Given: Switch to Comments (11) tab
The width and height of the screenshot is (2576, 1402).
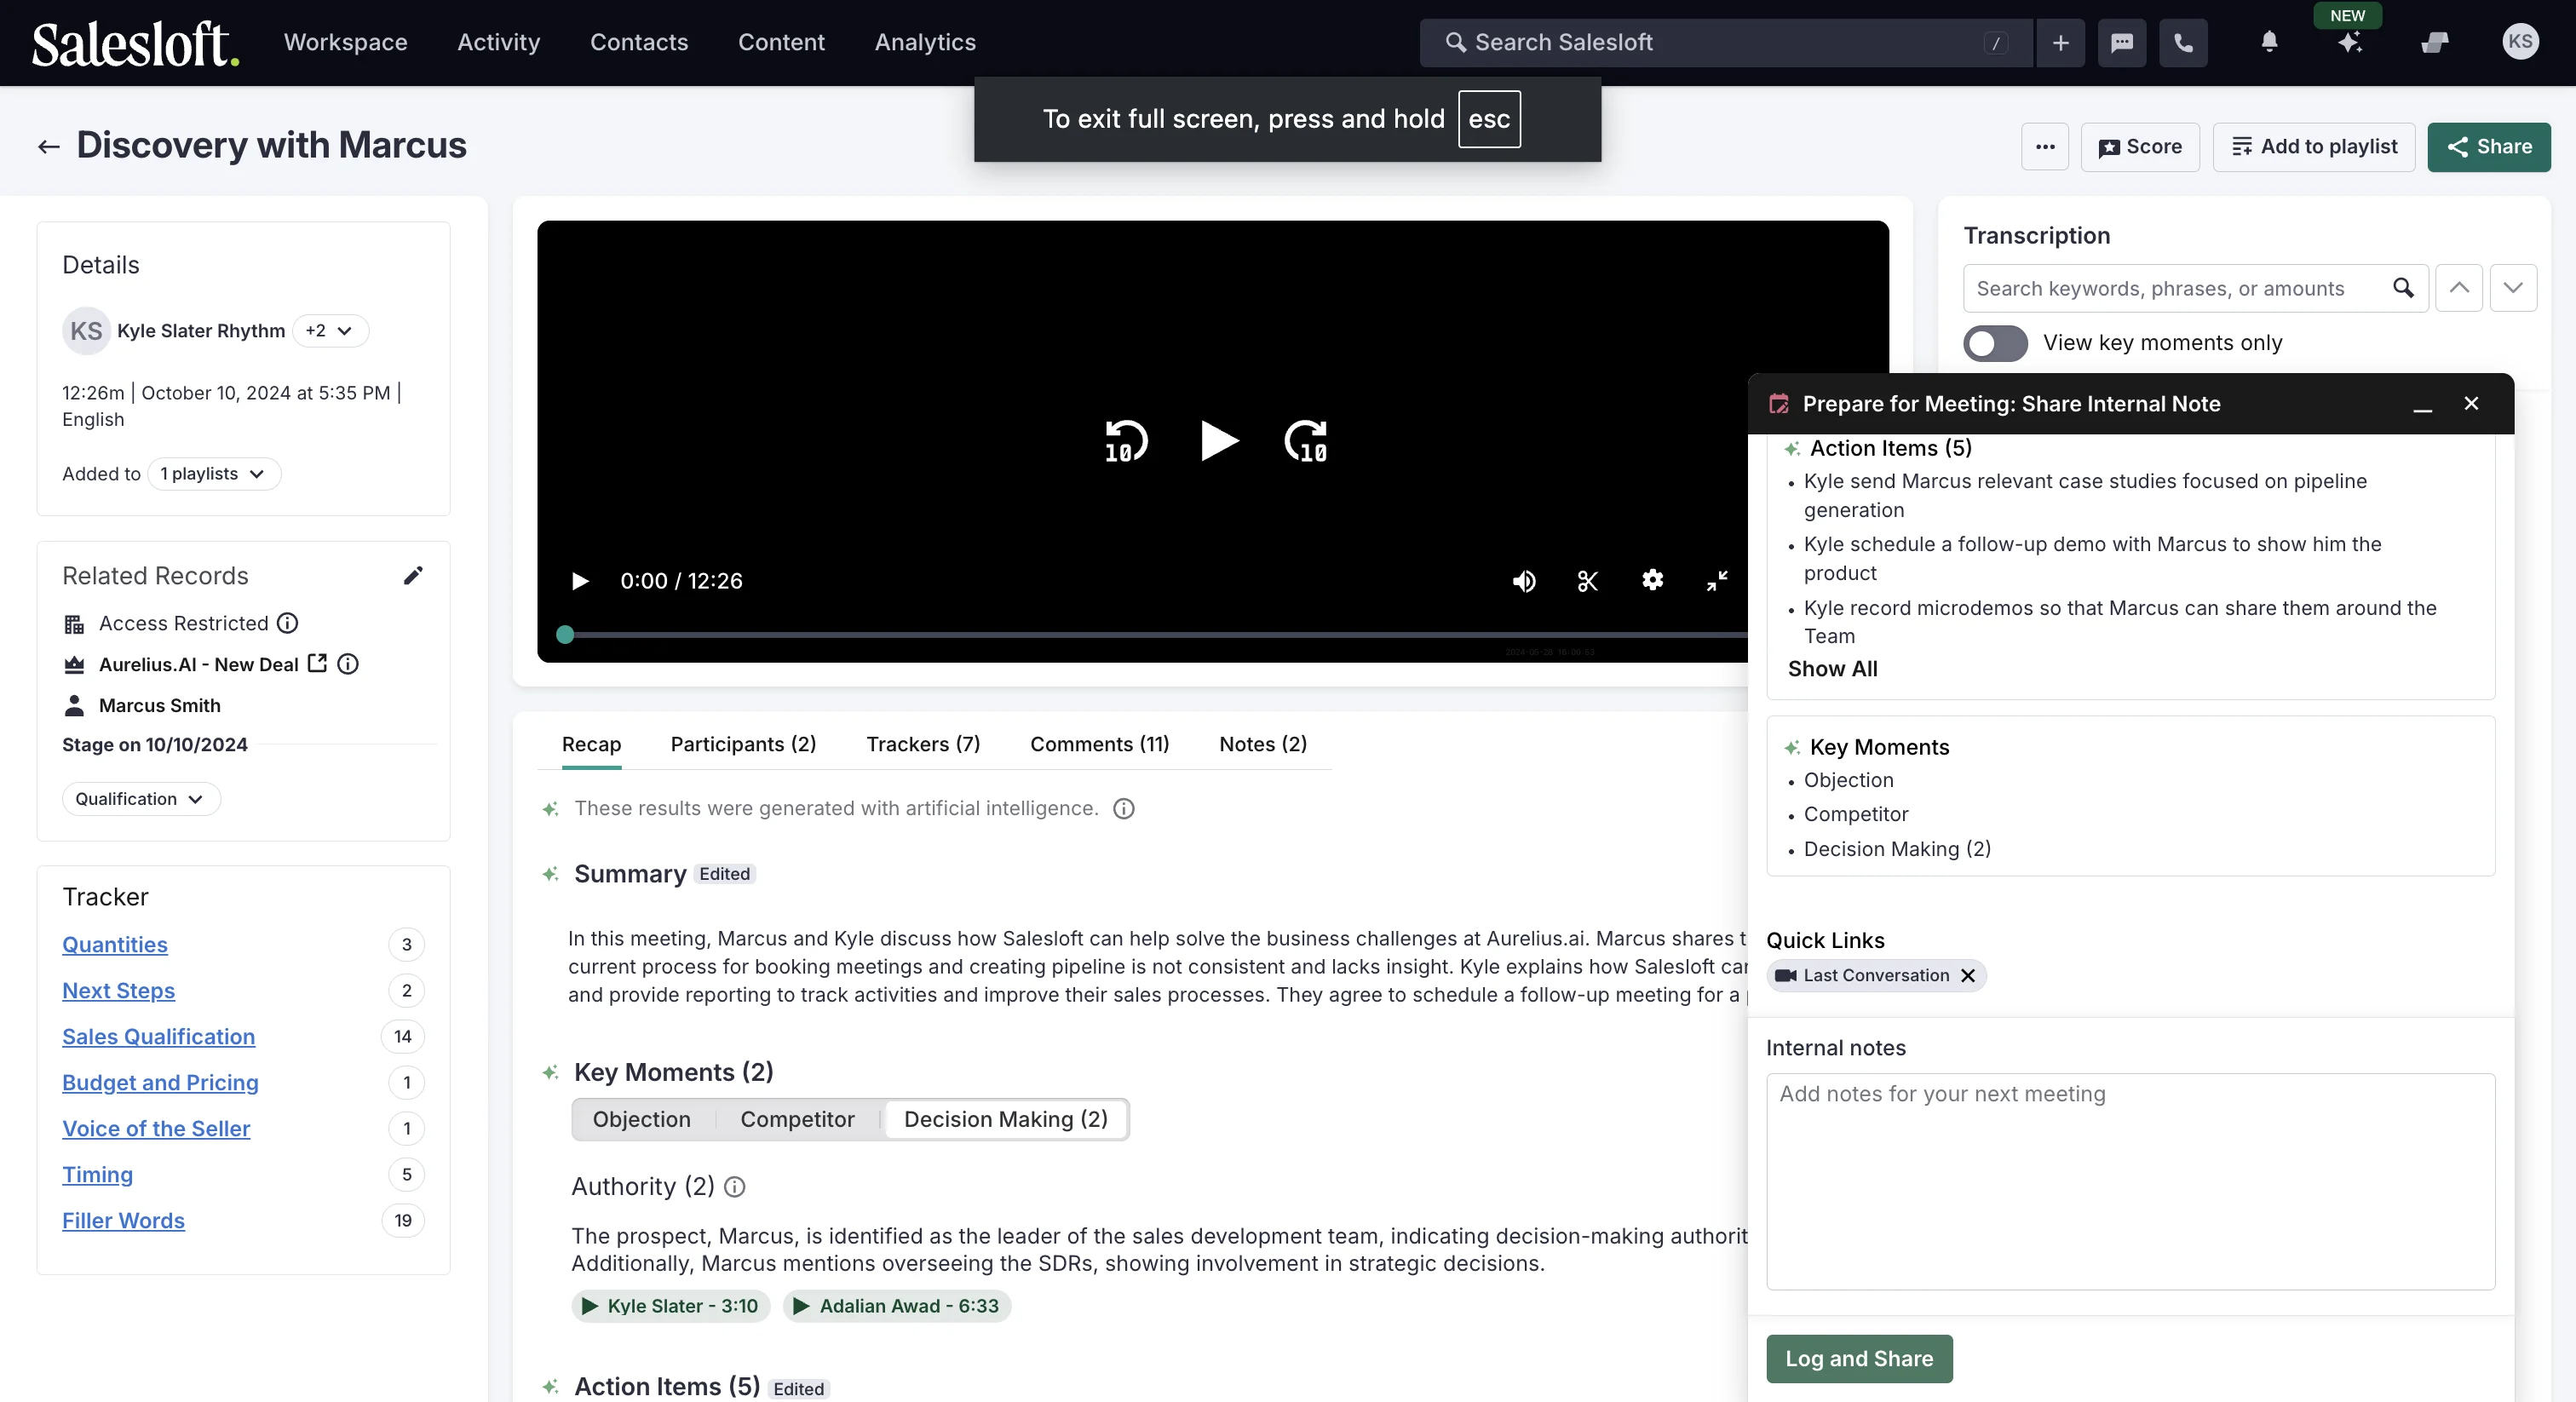Looking at the screenshot, I should coord(1099,744).
